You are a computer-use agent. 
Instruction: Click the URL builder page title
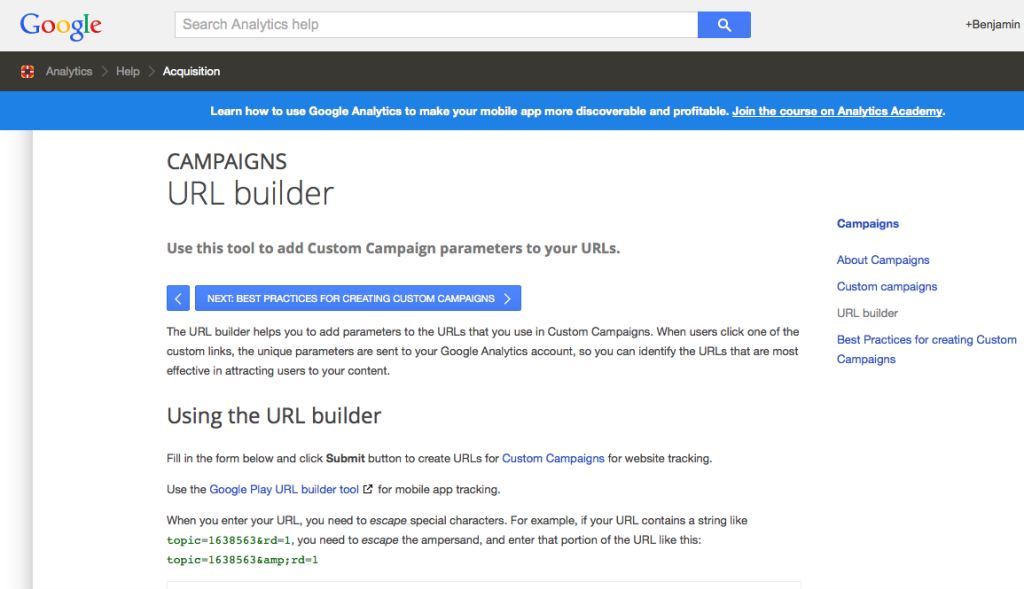tap(250, 194)
